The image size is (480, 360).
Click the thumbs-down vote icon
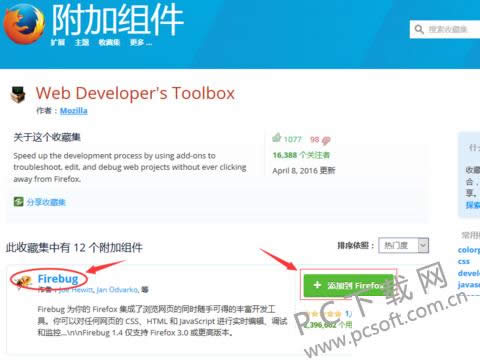pyautogui.click(x=326, y=141)
